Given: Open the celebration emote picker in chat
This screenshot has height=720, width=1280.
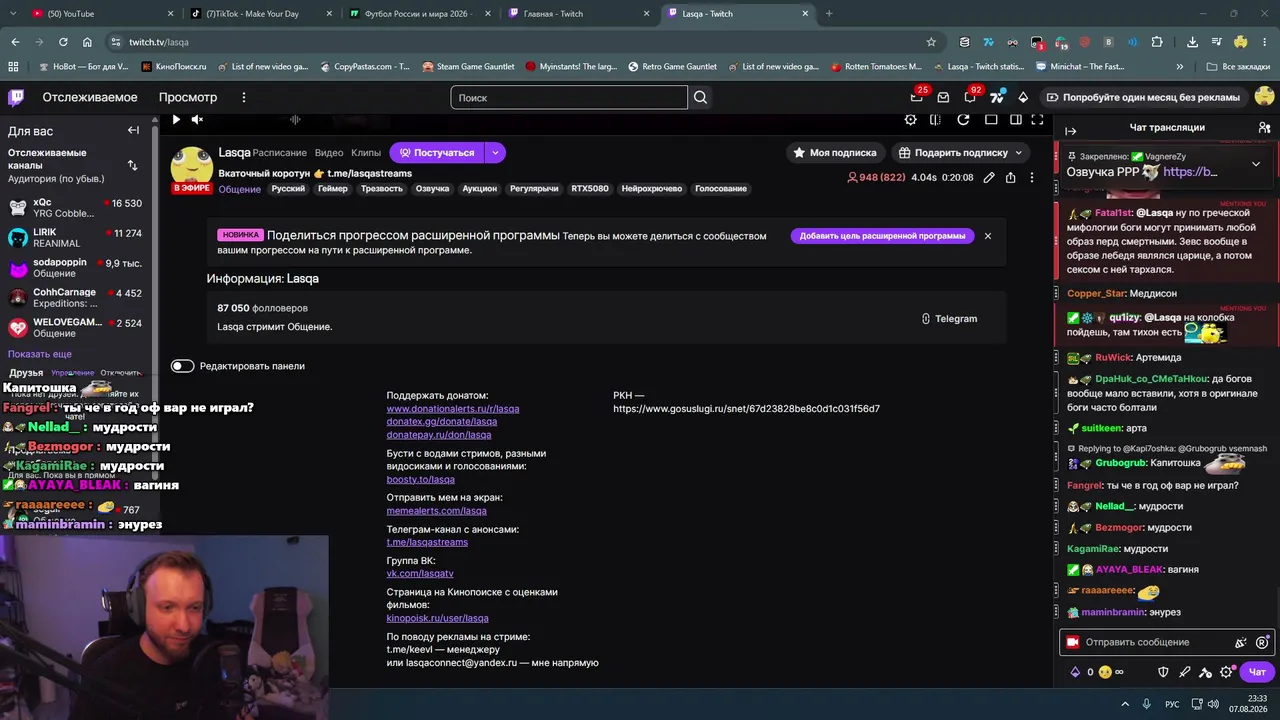Looking at the screenshot, I should (x=1241, y=642).
